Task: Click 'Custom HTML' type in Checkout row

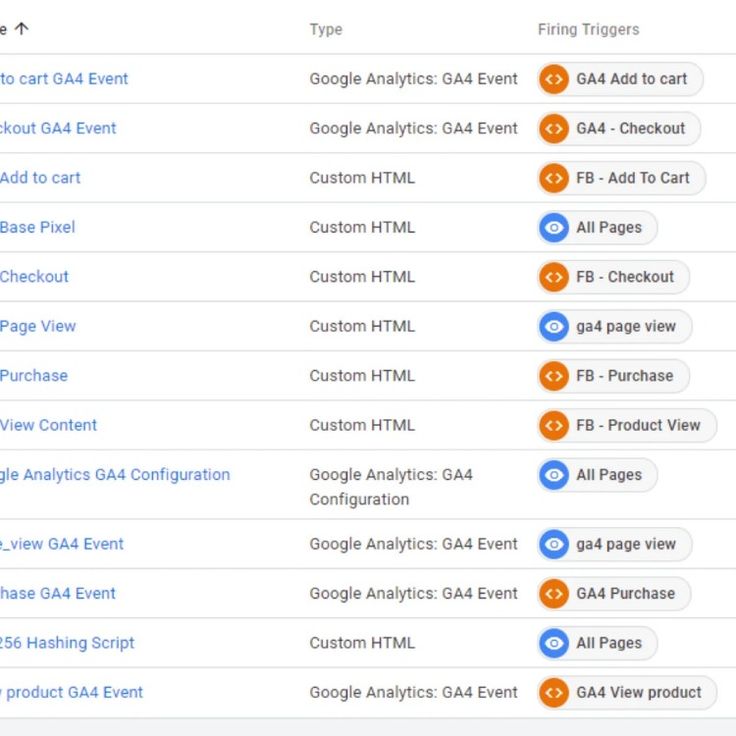Action: coord(362,277)
